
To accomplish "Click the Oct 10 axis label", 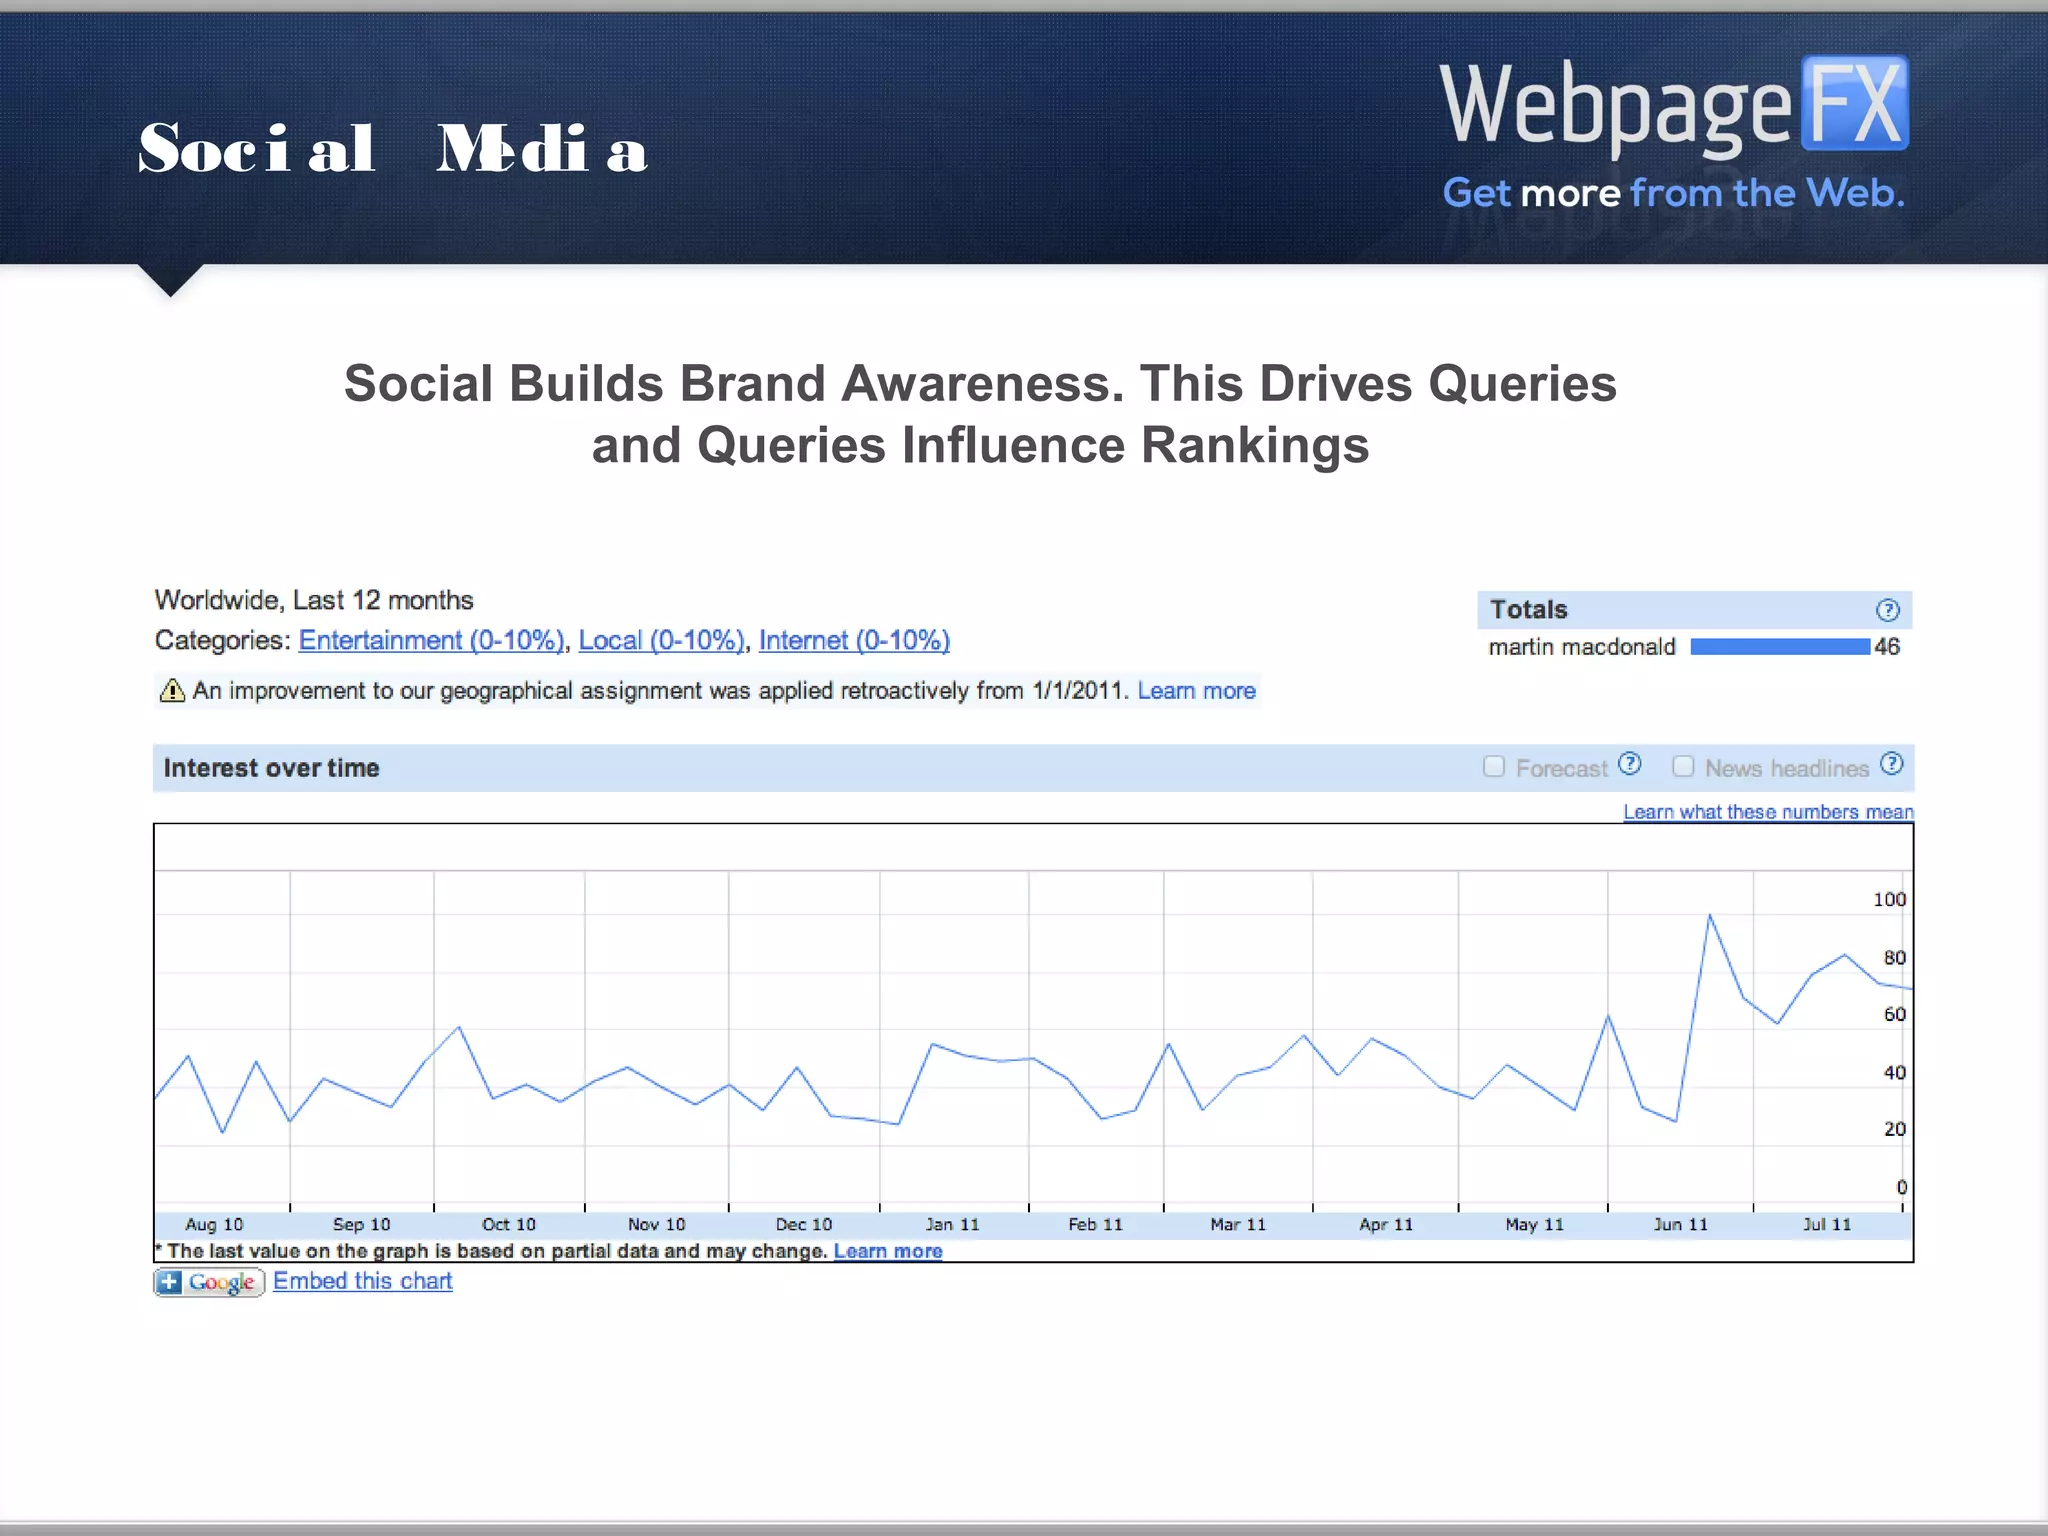I will pyautogui.click(x=509, y=1224).
